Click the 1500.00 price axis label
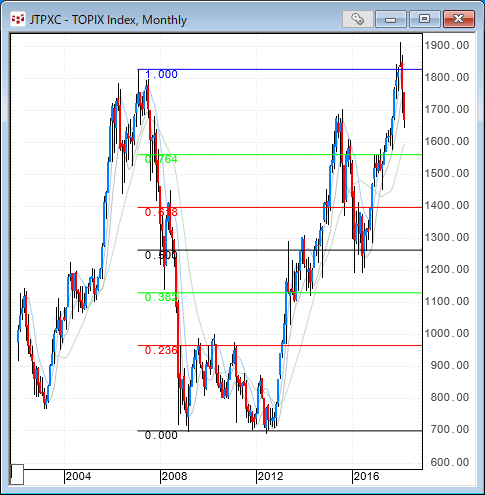Screen dimensions: 485x495 pos(447,173)
